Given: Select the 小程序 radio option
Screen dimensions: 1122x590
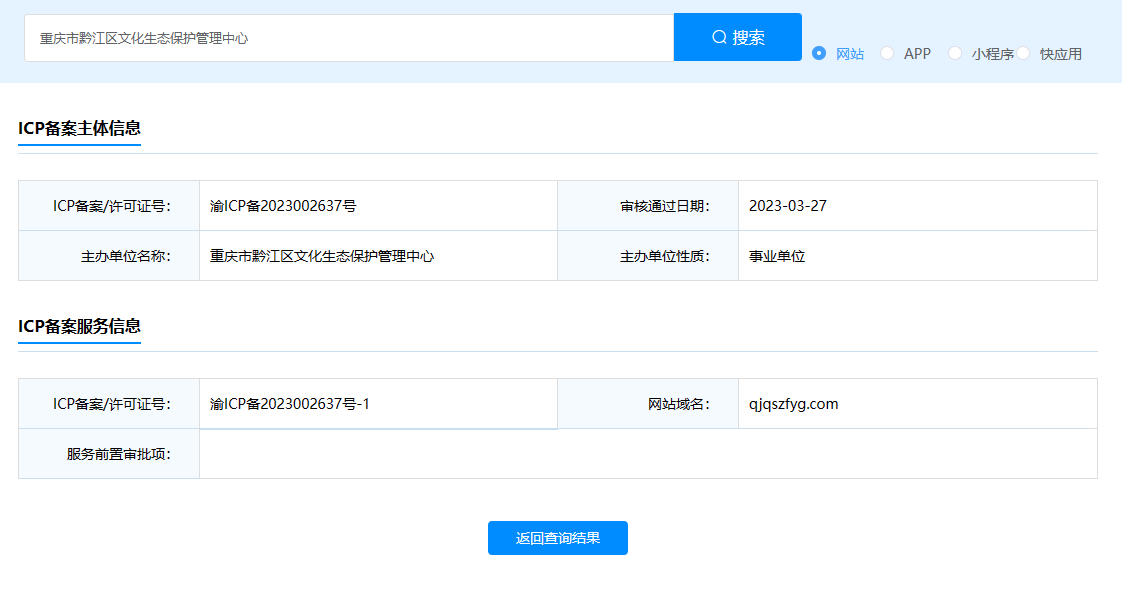Looking at the screenshot, I should tap(955, 54).
